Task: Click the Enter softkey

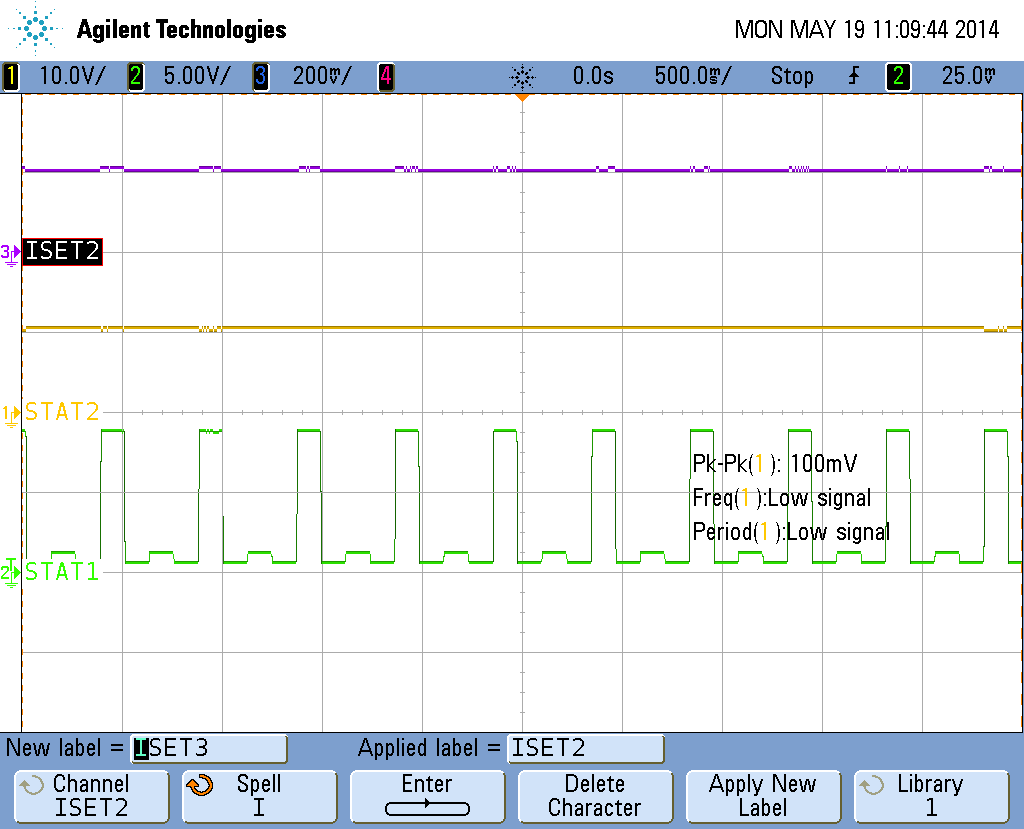Action: [x=427, y=796]
